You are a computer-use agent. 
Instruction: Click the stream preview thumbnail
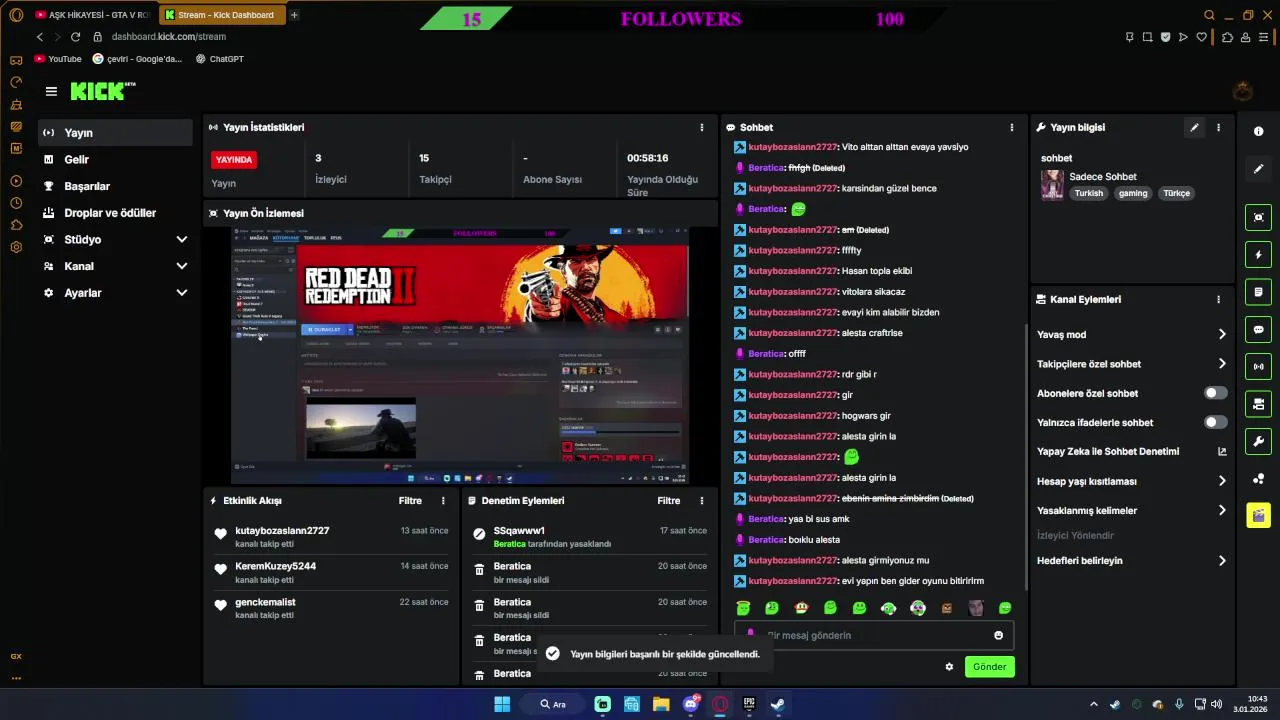tap(460, 355)
